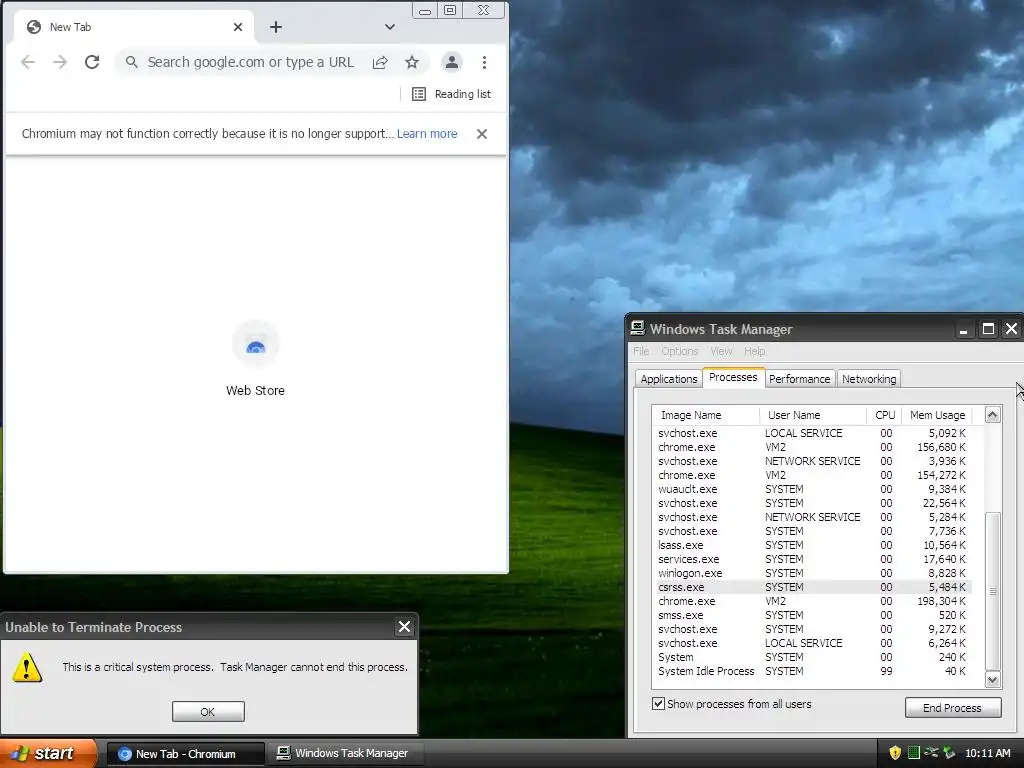1024x768 pixels.
Task: Open the Chromium profile avatar icon
Action: (451, 62)
